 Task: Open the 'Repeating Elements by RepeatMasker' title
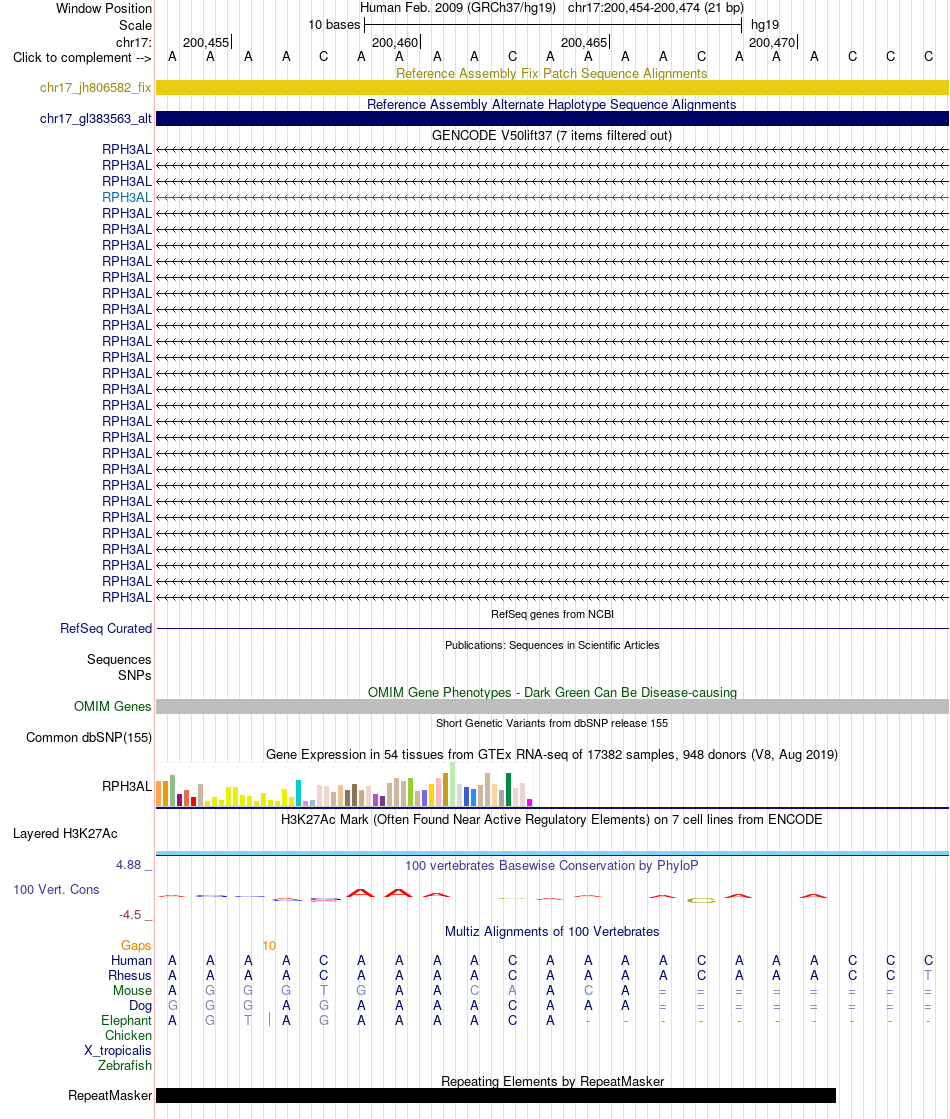pos(552,1081)
